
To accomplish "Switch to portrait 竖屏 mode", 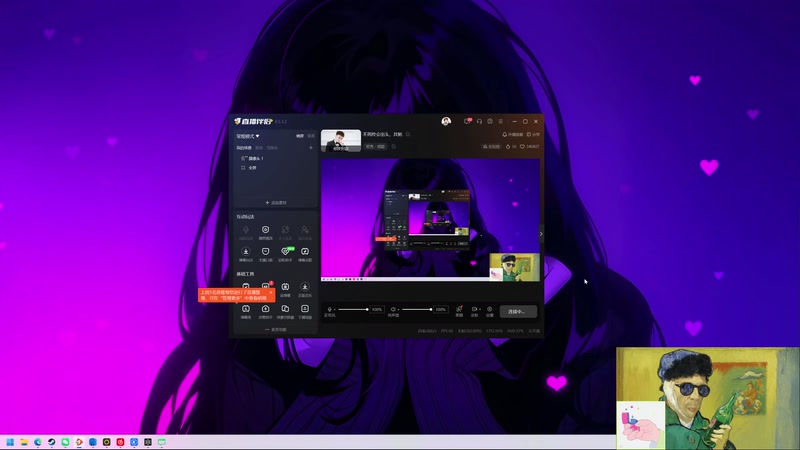I will pyautogui.click(x=311, y=136).
